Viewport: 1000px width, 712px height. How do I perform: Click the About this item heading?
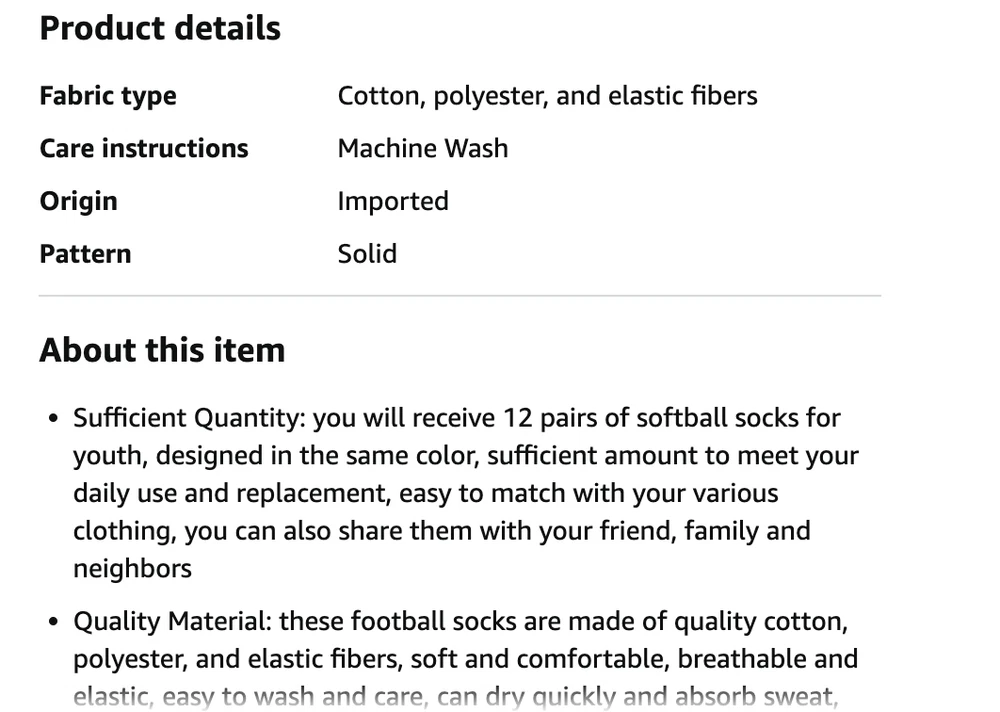pos(162,350)
